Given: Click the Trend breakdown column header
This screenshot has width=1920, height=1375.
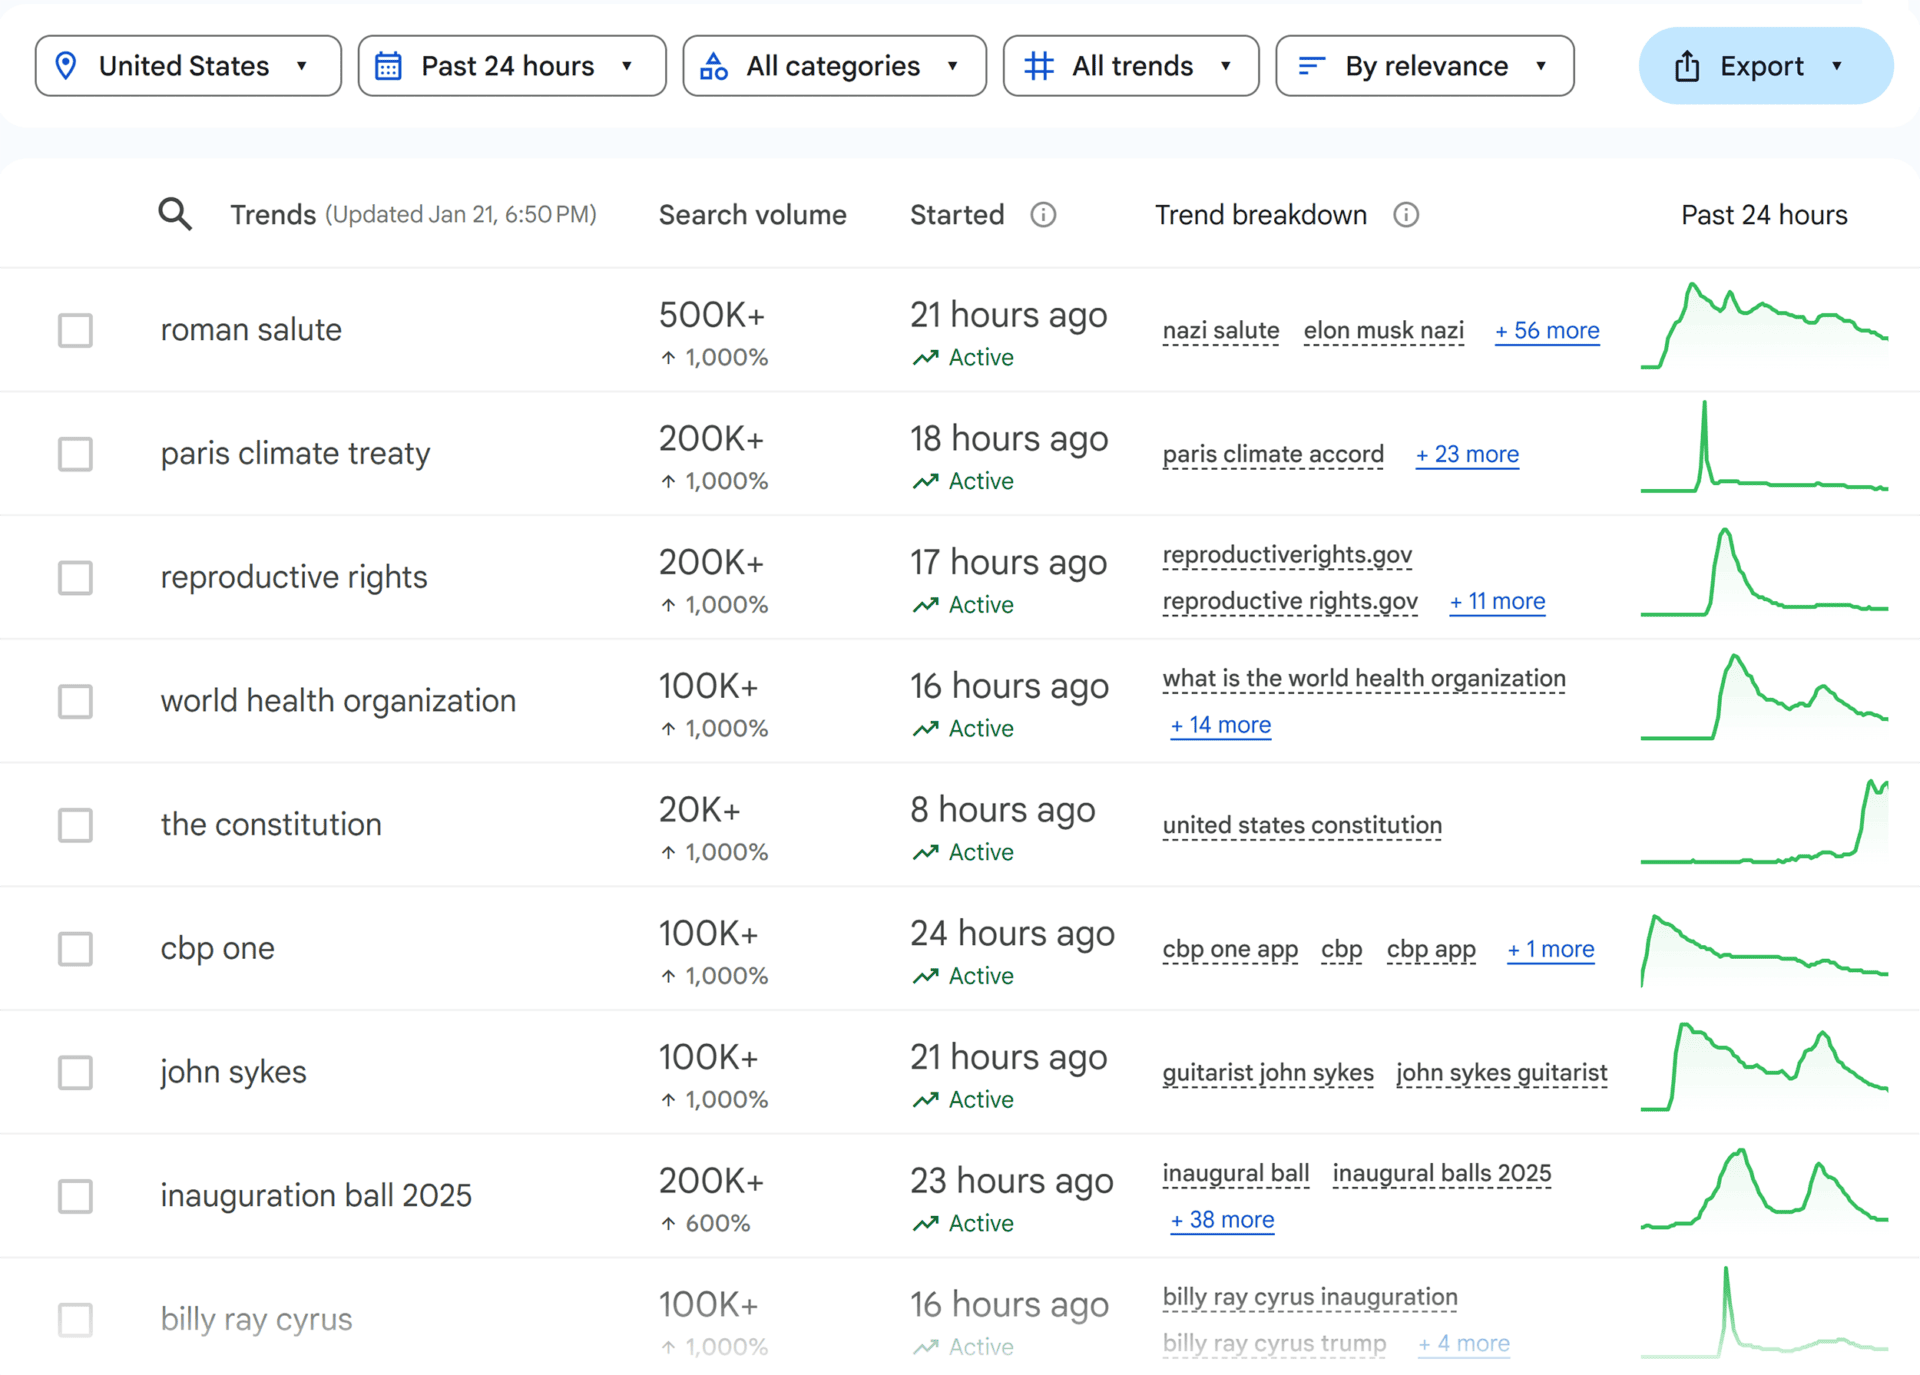Looking at the screenshot, I should (x=1260, y=215).
